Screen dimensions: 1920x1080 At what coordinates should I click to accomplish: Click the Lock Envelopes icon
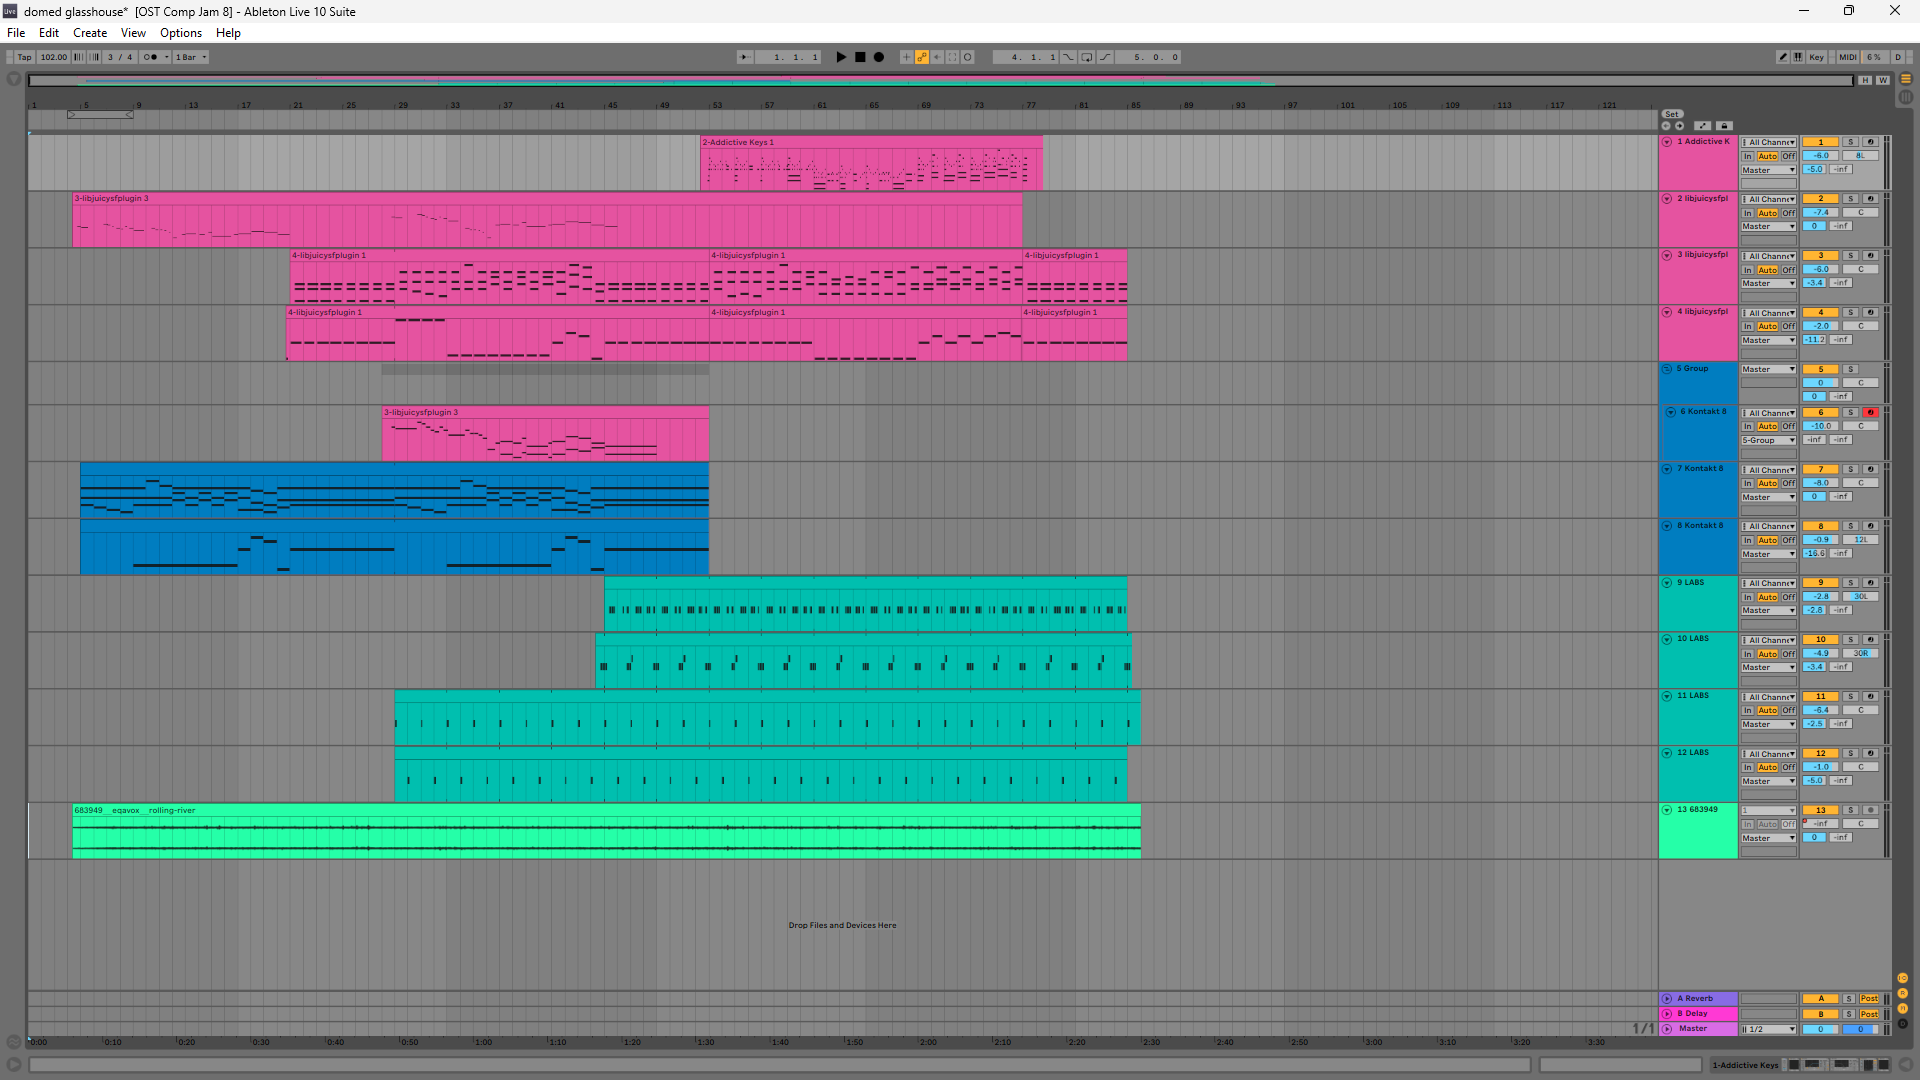click(x=1724, y=126)
